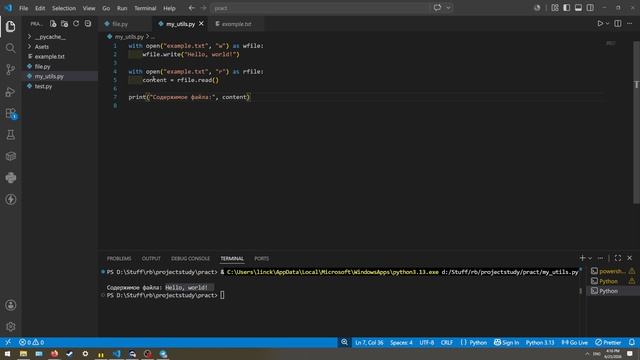Run the Python file with play button

(600, 24)
